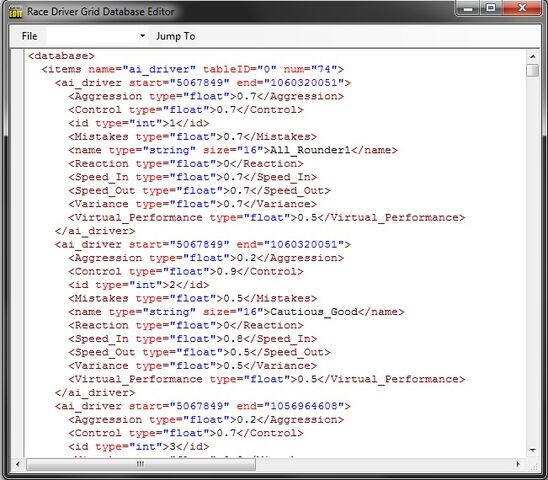
Task: Click the window resize grip corner
Action: tap(534, 466)
